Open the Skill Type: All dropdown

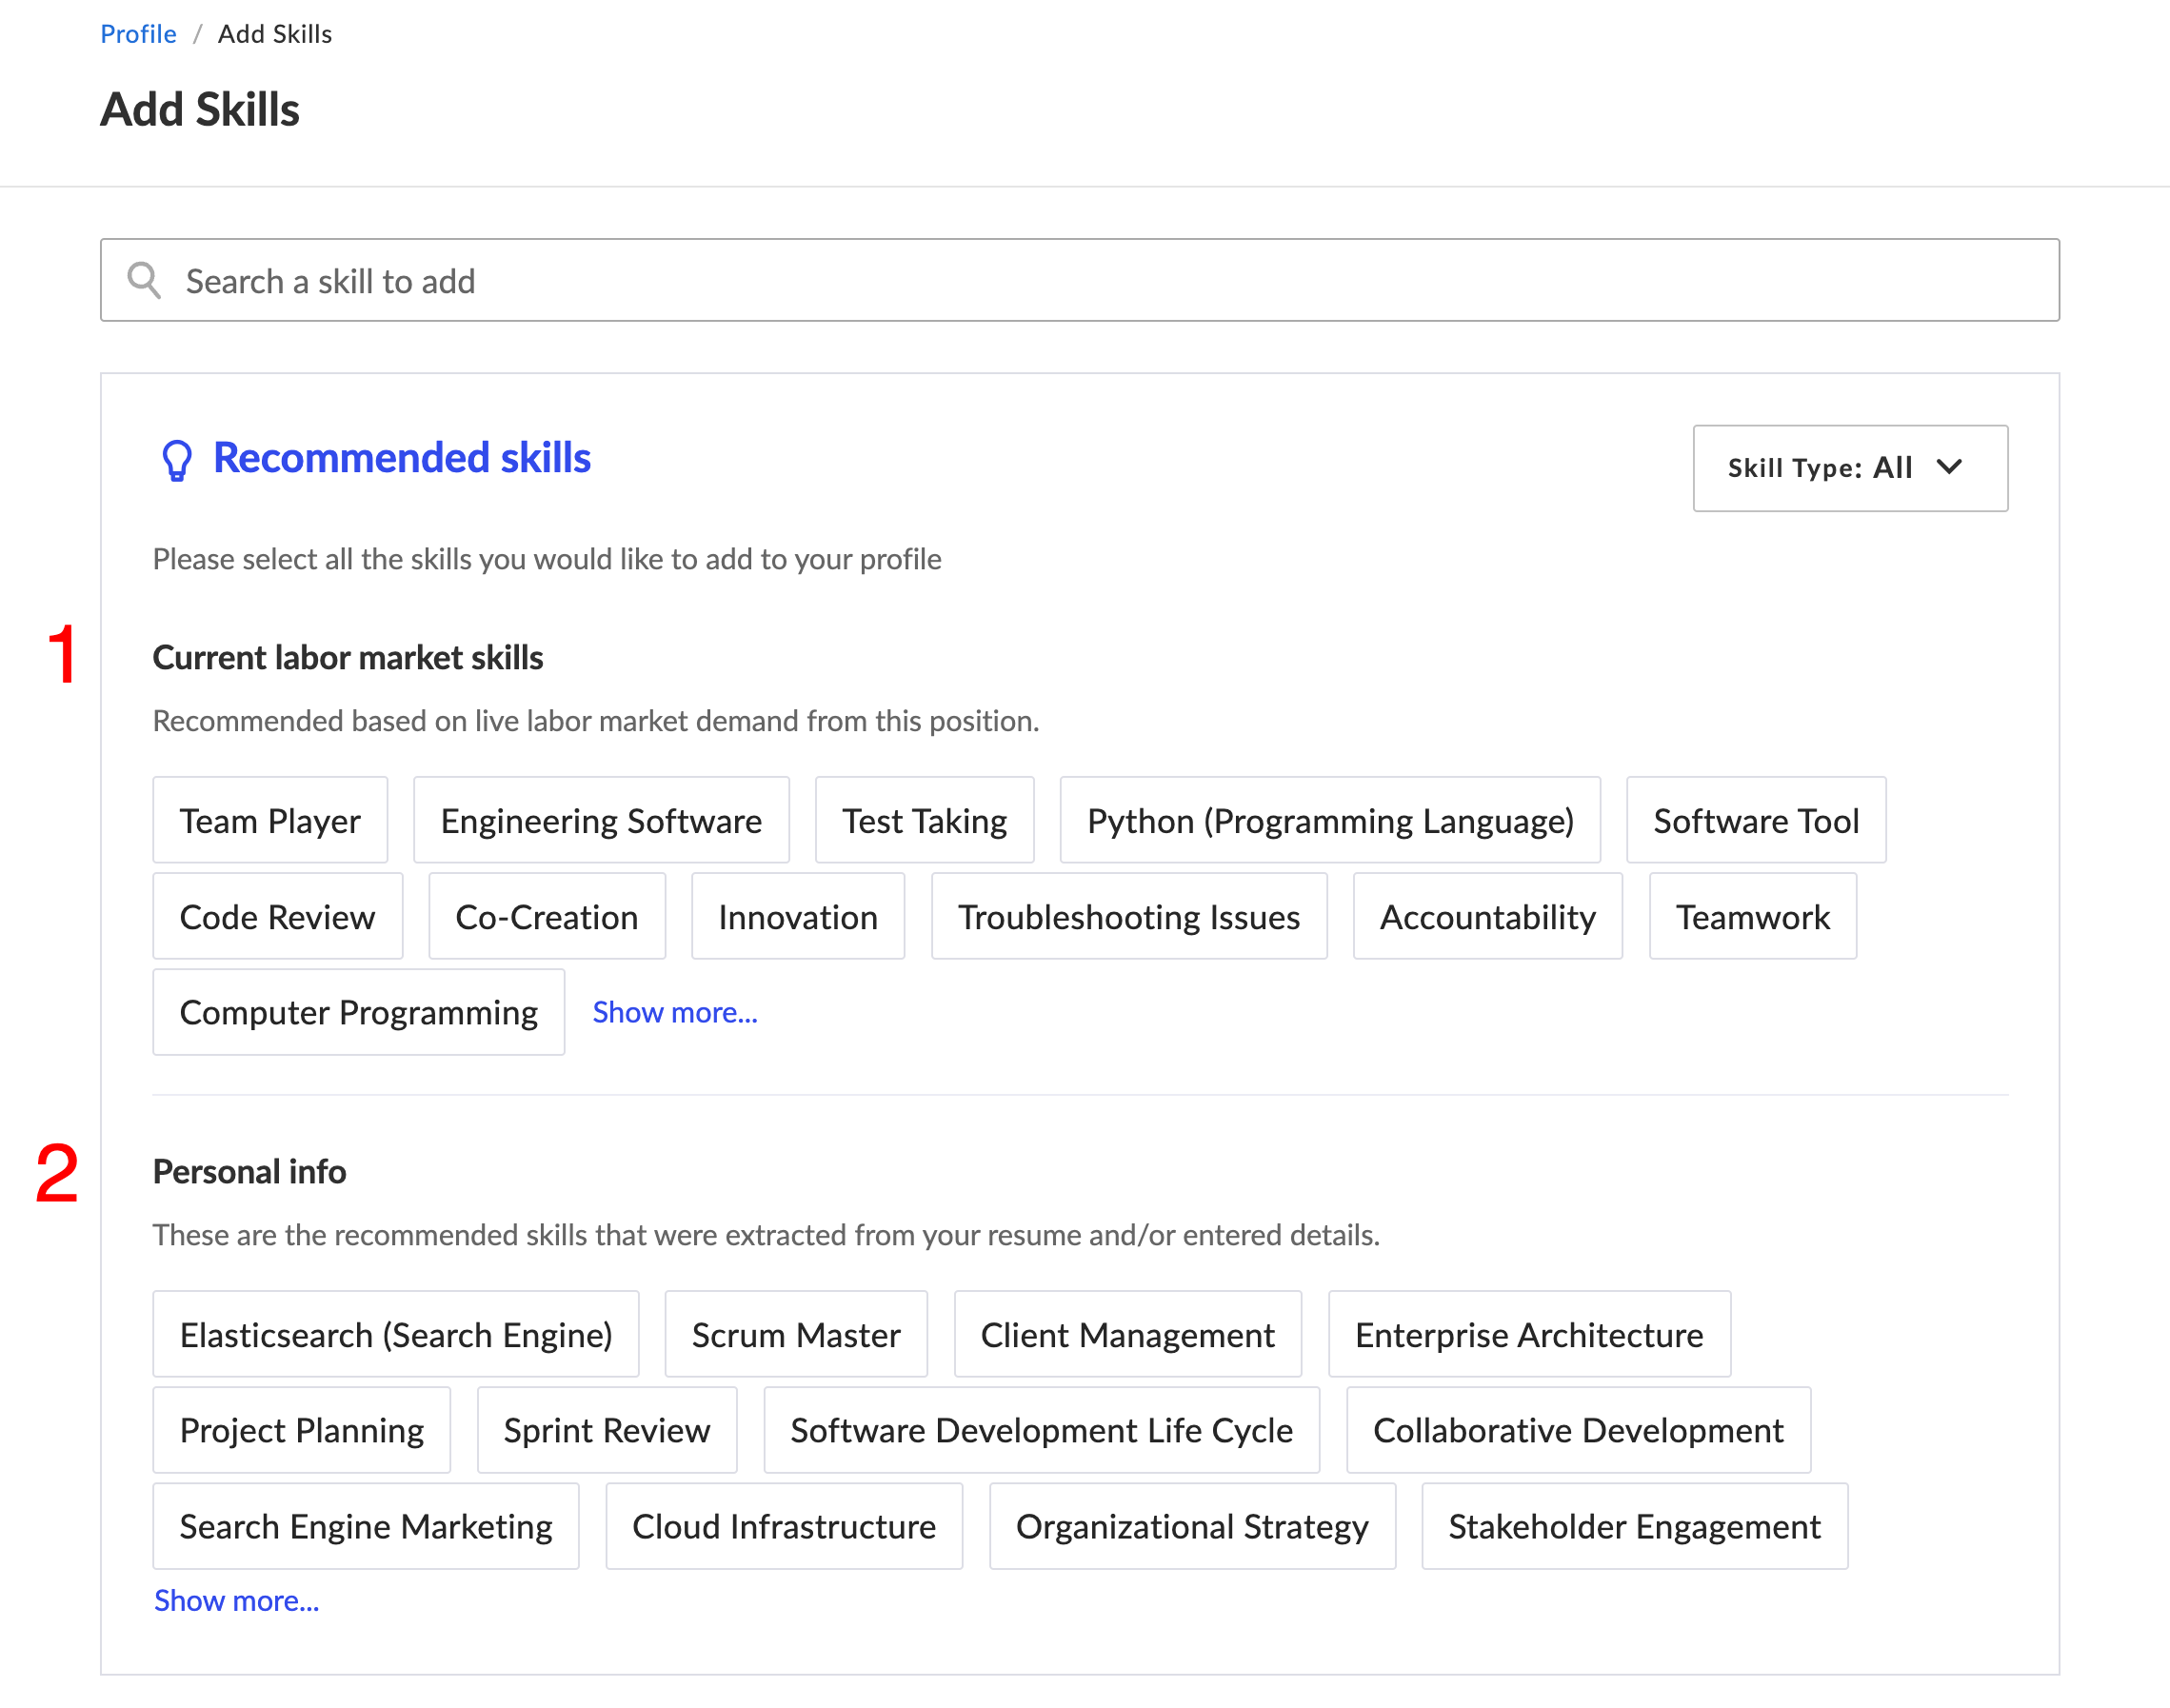coord(1850,468)
